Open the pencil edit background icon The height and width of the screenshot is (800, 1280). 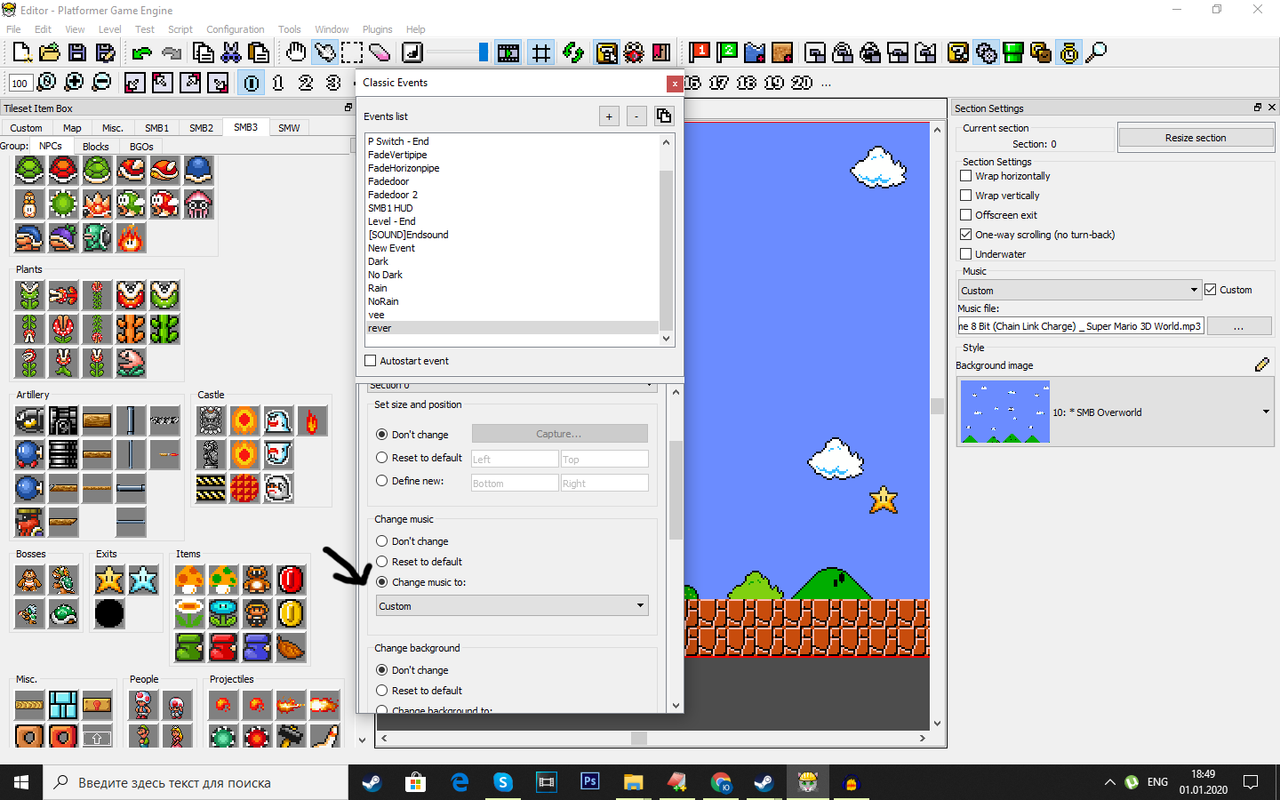1262,365
